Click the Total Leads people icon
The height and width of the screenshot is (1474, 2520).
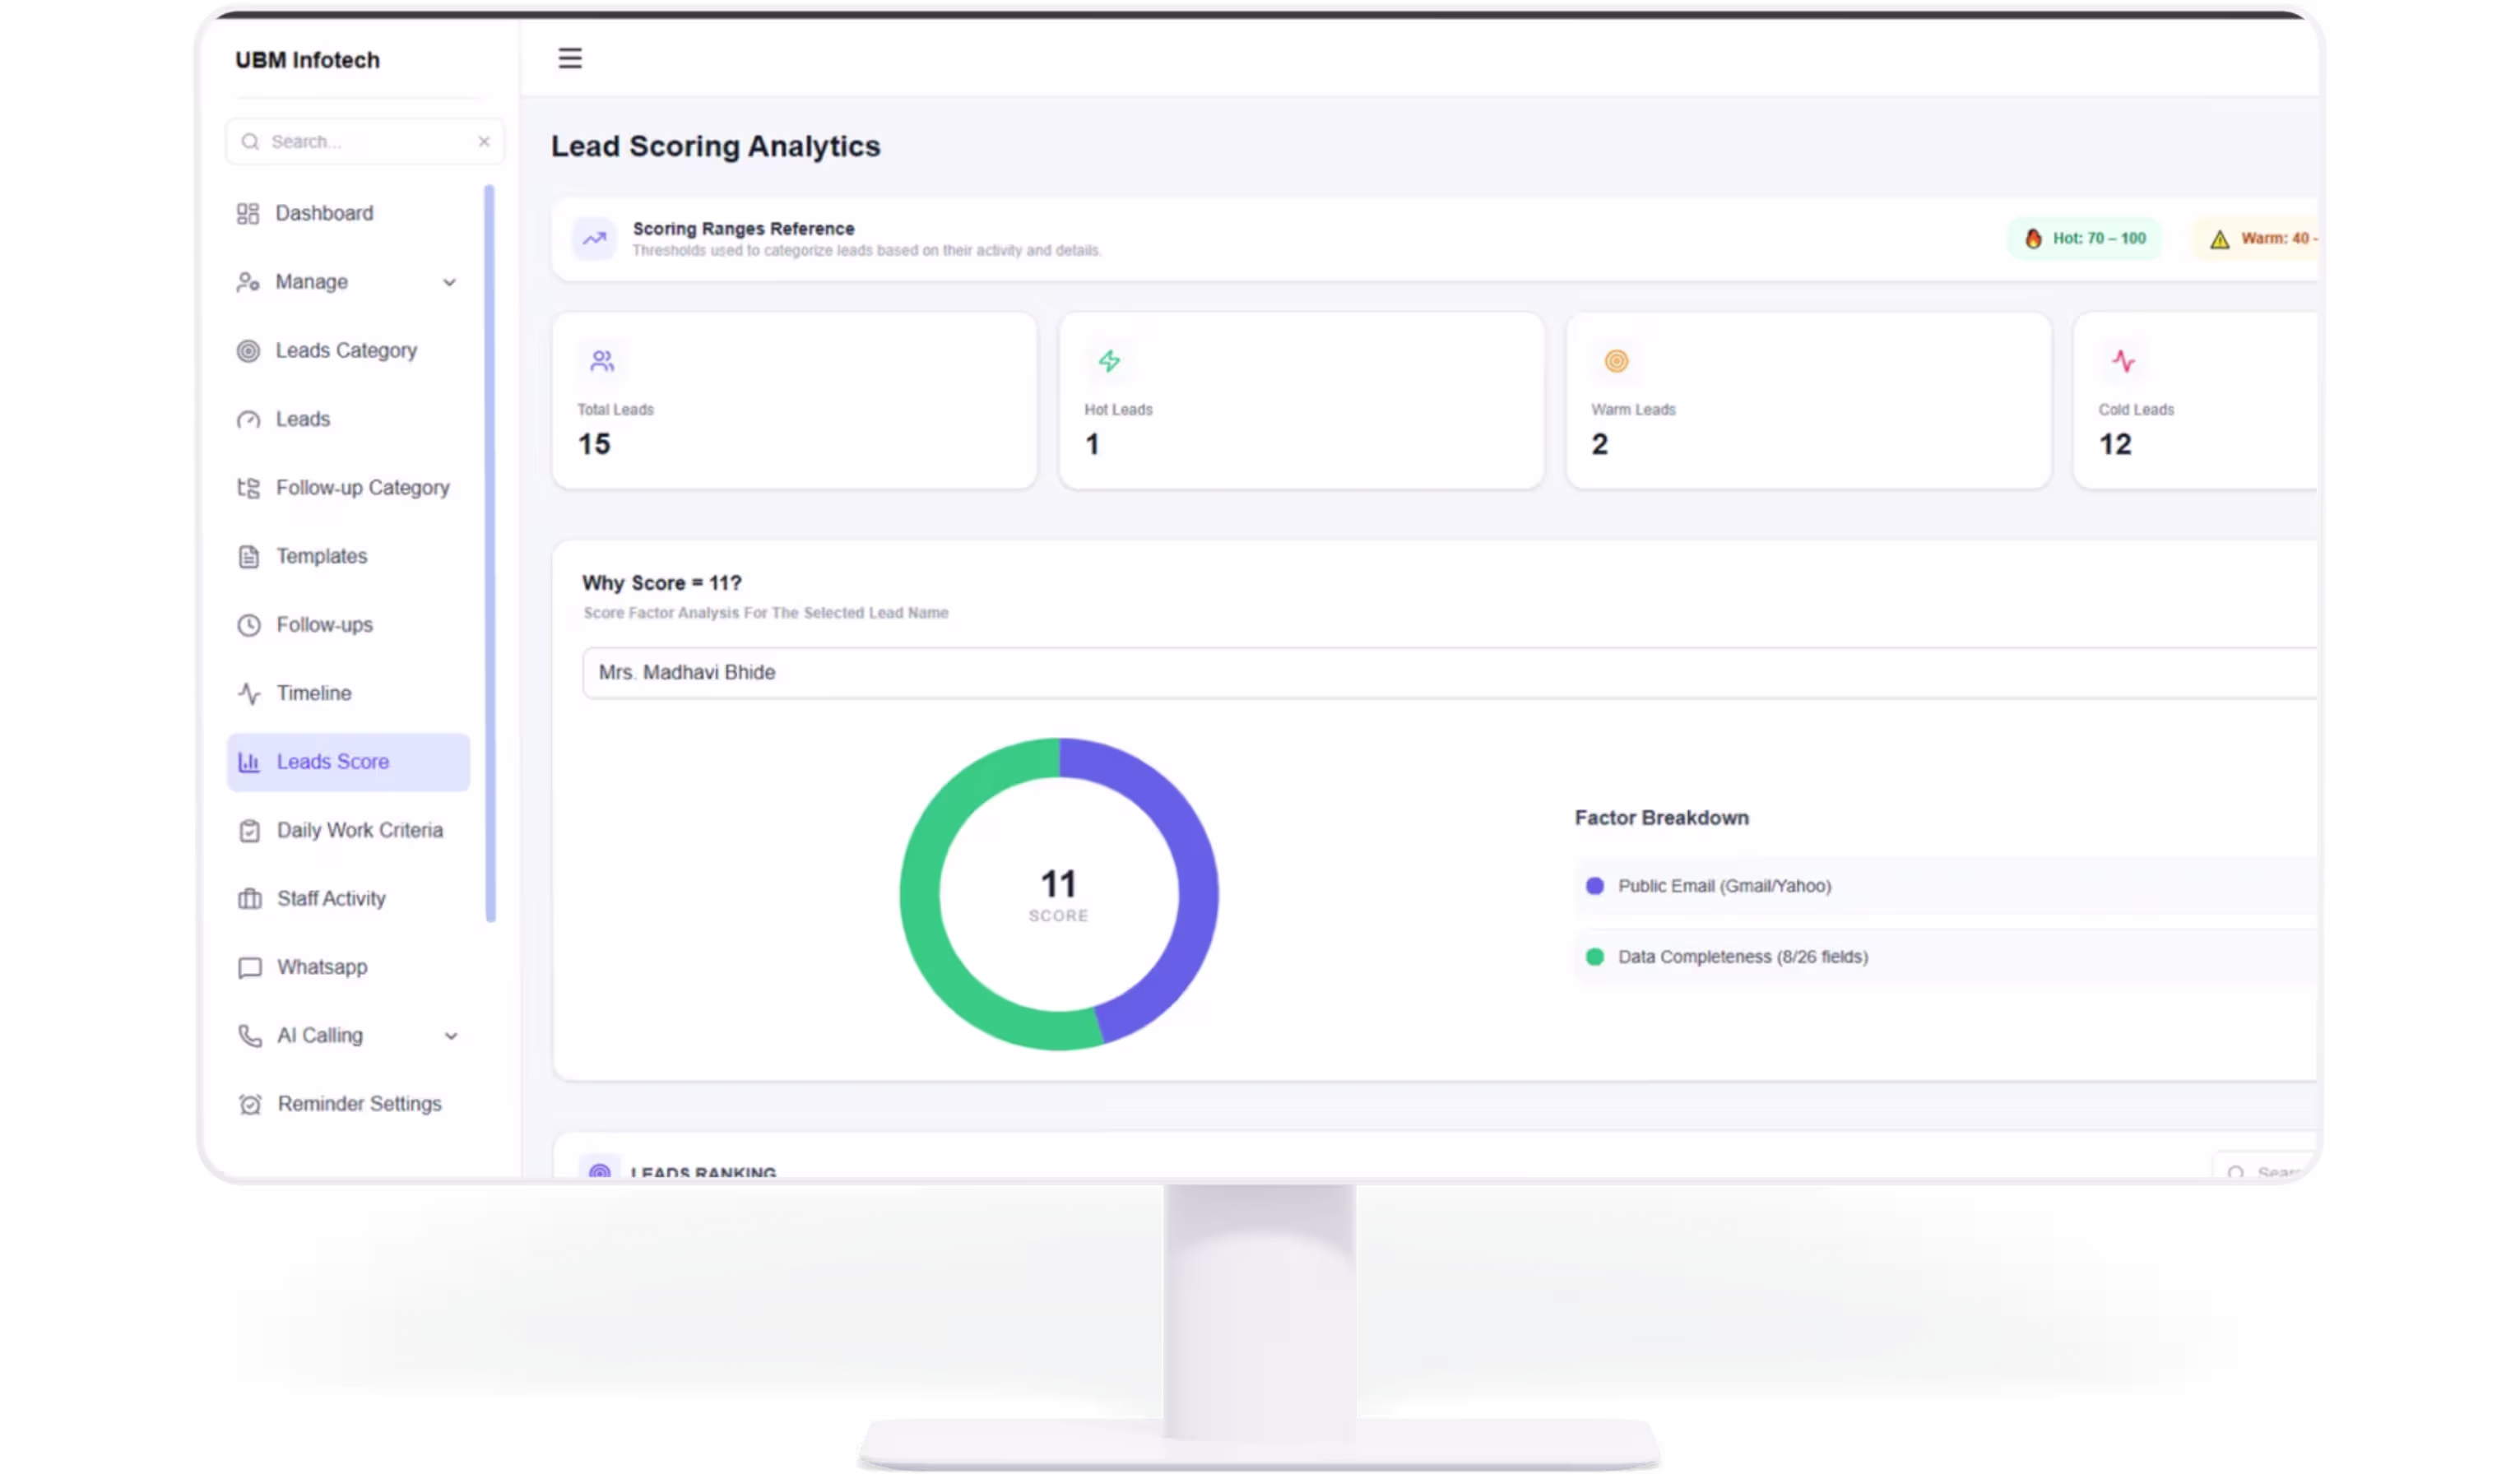coord(602,361)
